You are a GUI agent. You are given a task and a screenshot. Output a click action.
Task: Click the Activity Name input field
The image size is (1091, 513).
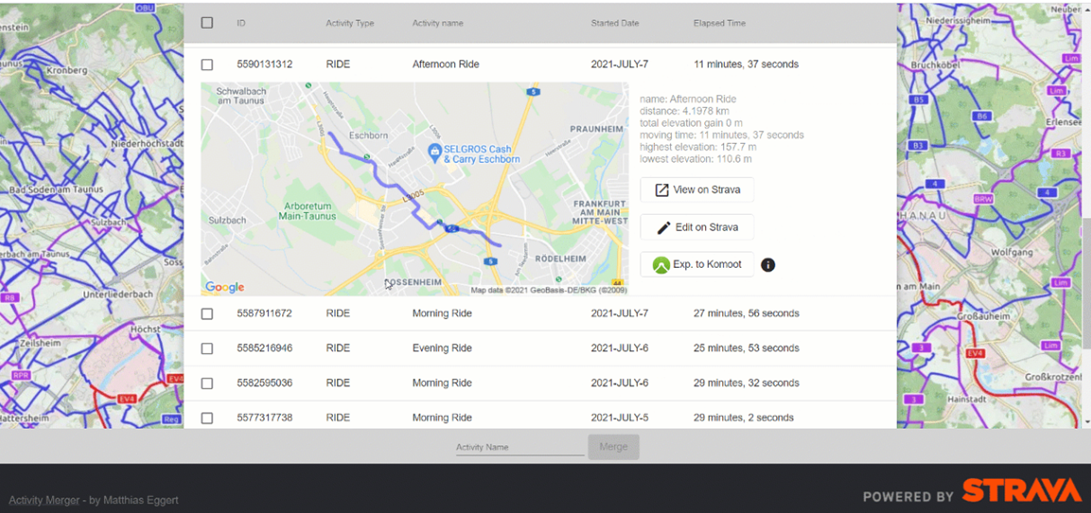click(519, 447)
